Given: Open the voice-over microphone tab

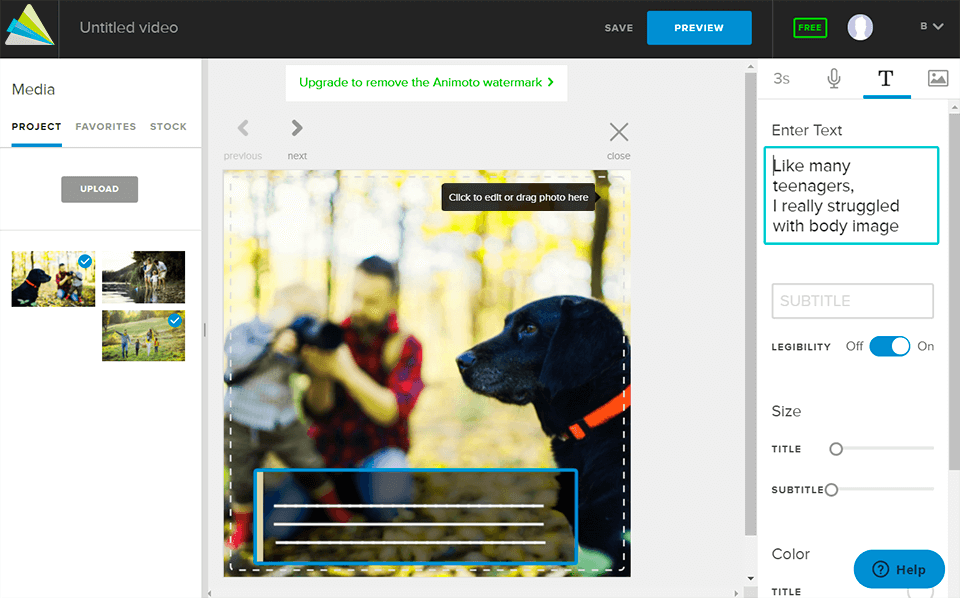Looking at the screenshot, I should pyautogui.click(x=834, y=78).
